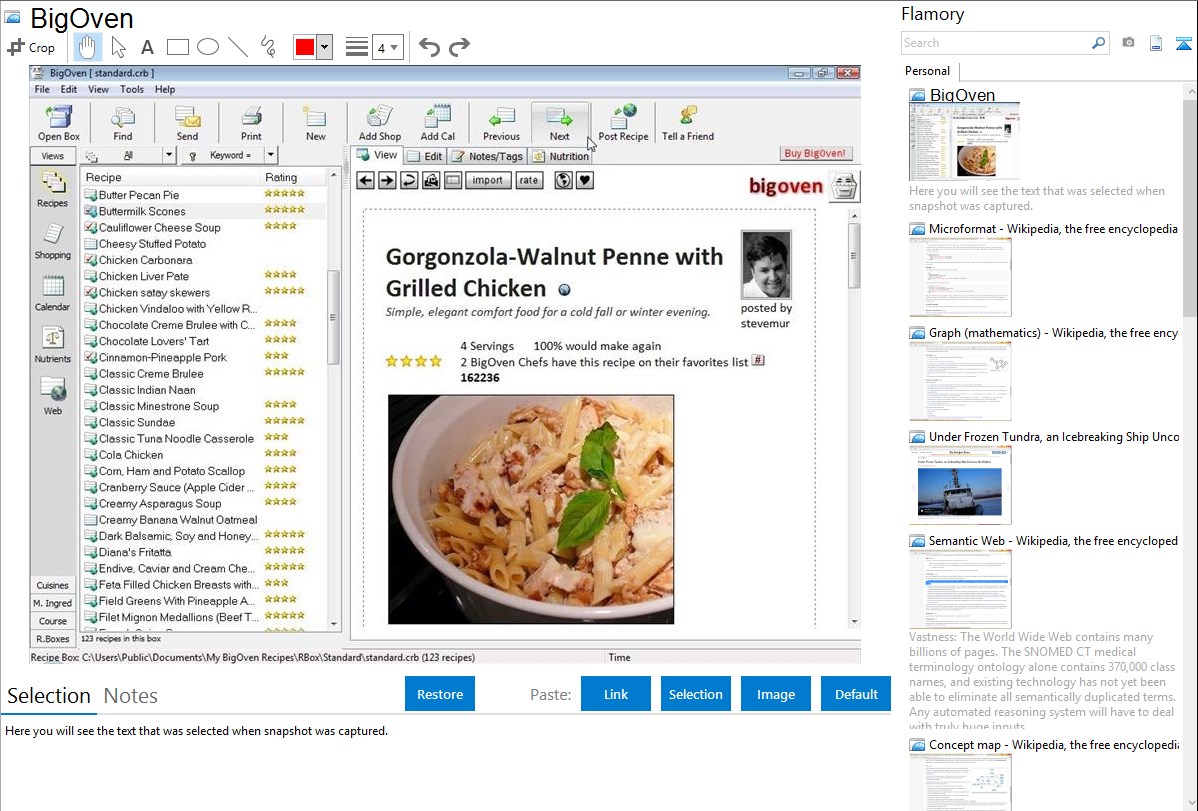Open the Concept map snapshot title

pos(1053,744)
